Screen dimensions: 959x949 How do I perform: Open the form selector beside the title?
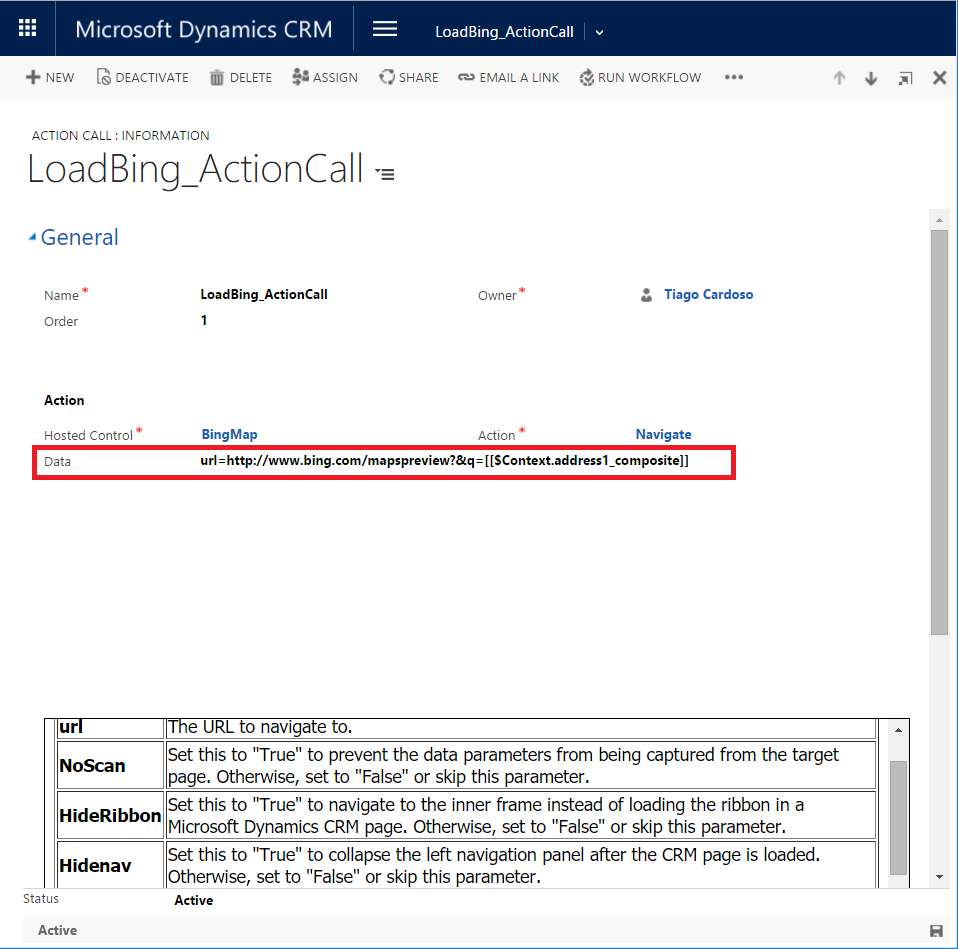point(385,174)
